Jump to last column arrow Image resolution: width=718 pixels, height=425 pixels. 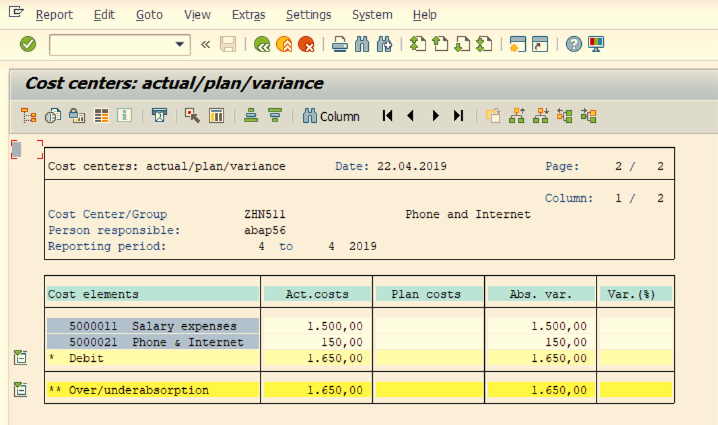click(458, 116)
